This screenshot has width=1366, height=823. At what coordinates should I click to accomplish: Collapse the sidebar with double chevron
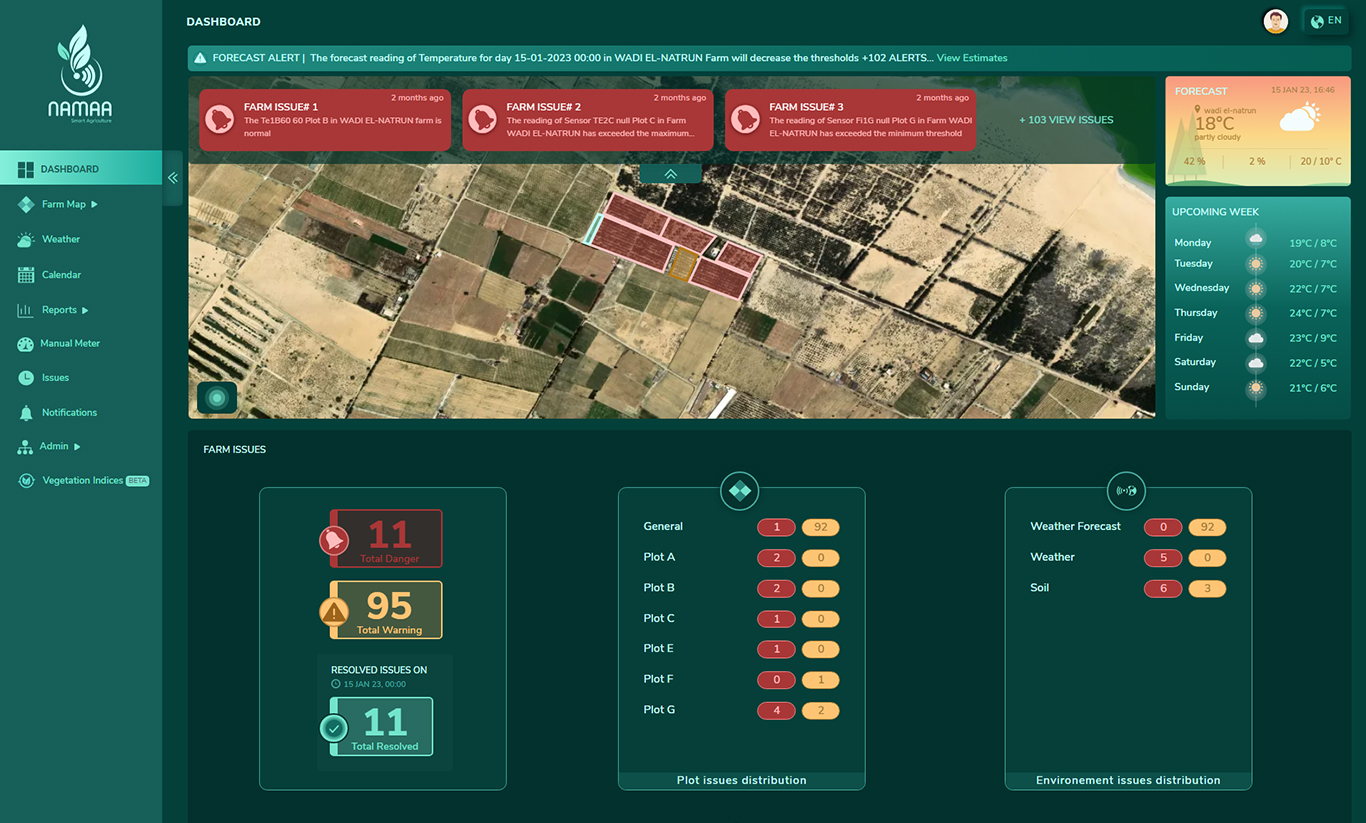coord(173,178)
